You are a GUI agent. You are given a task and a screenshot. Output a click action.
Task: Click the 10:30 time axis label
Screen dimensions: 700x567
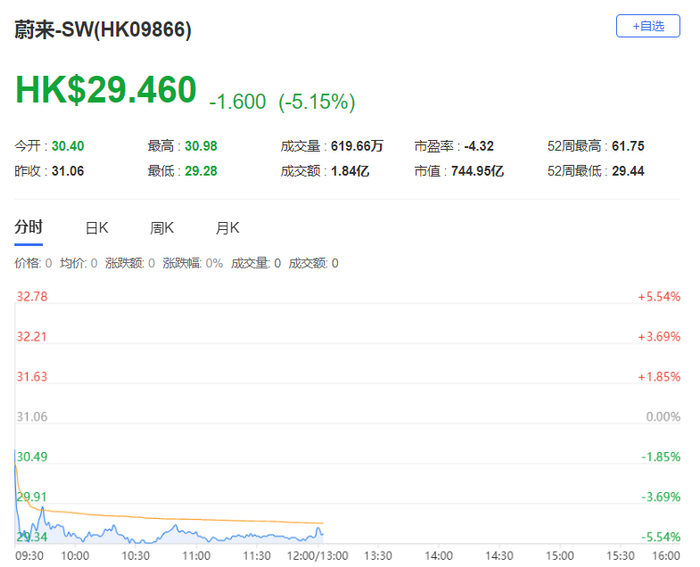pos(136,556)
